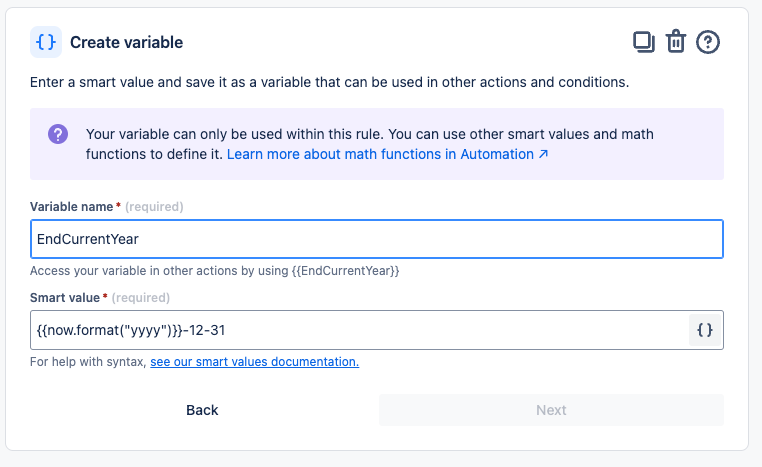Click the Smart value label
Image resolution: width=762 pixels, height=467 pixels.
(65, 298)
